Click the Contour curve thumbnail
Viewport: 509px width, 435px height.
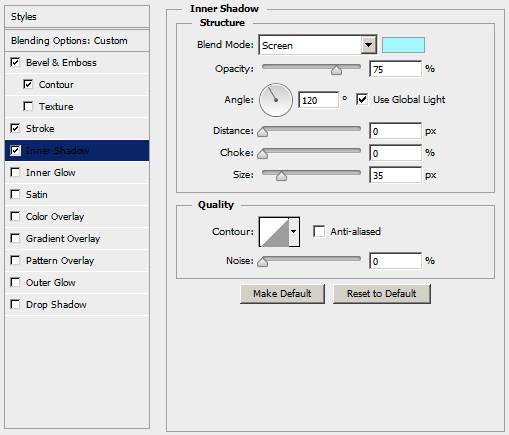[x=274, y=232]
